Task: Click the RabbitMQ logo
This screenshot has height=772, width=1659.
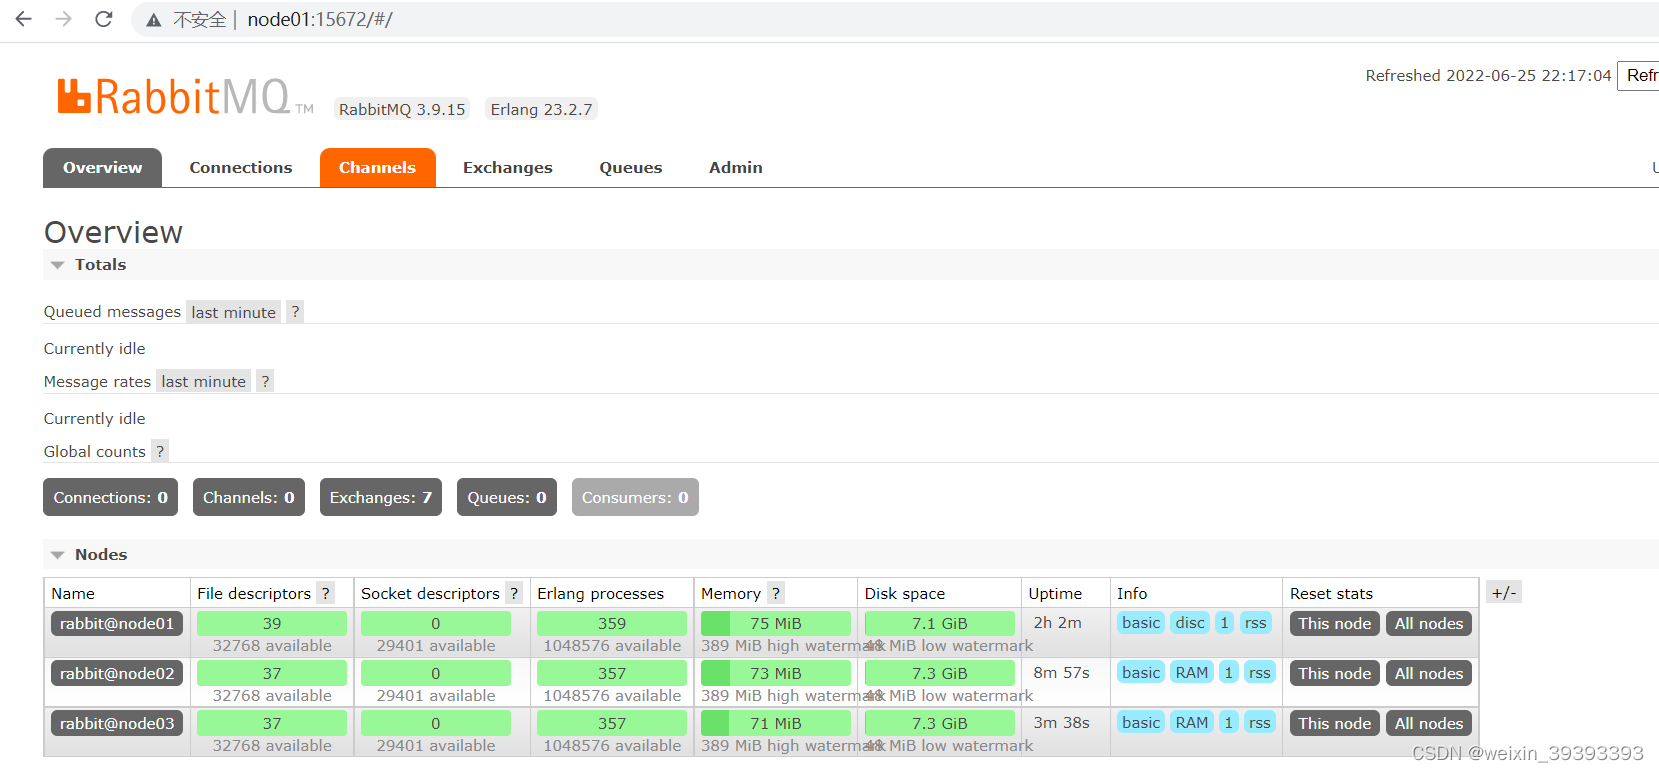Action: [185, 96]
